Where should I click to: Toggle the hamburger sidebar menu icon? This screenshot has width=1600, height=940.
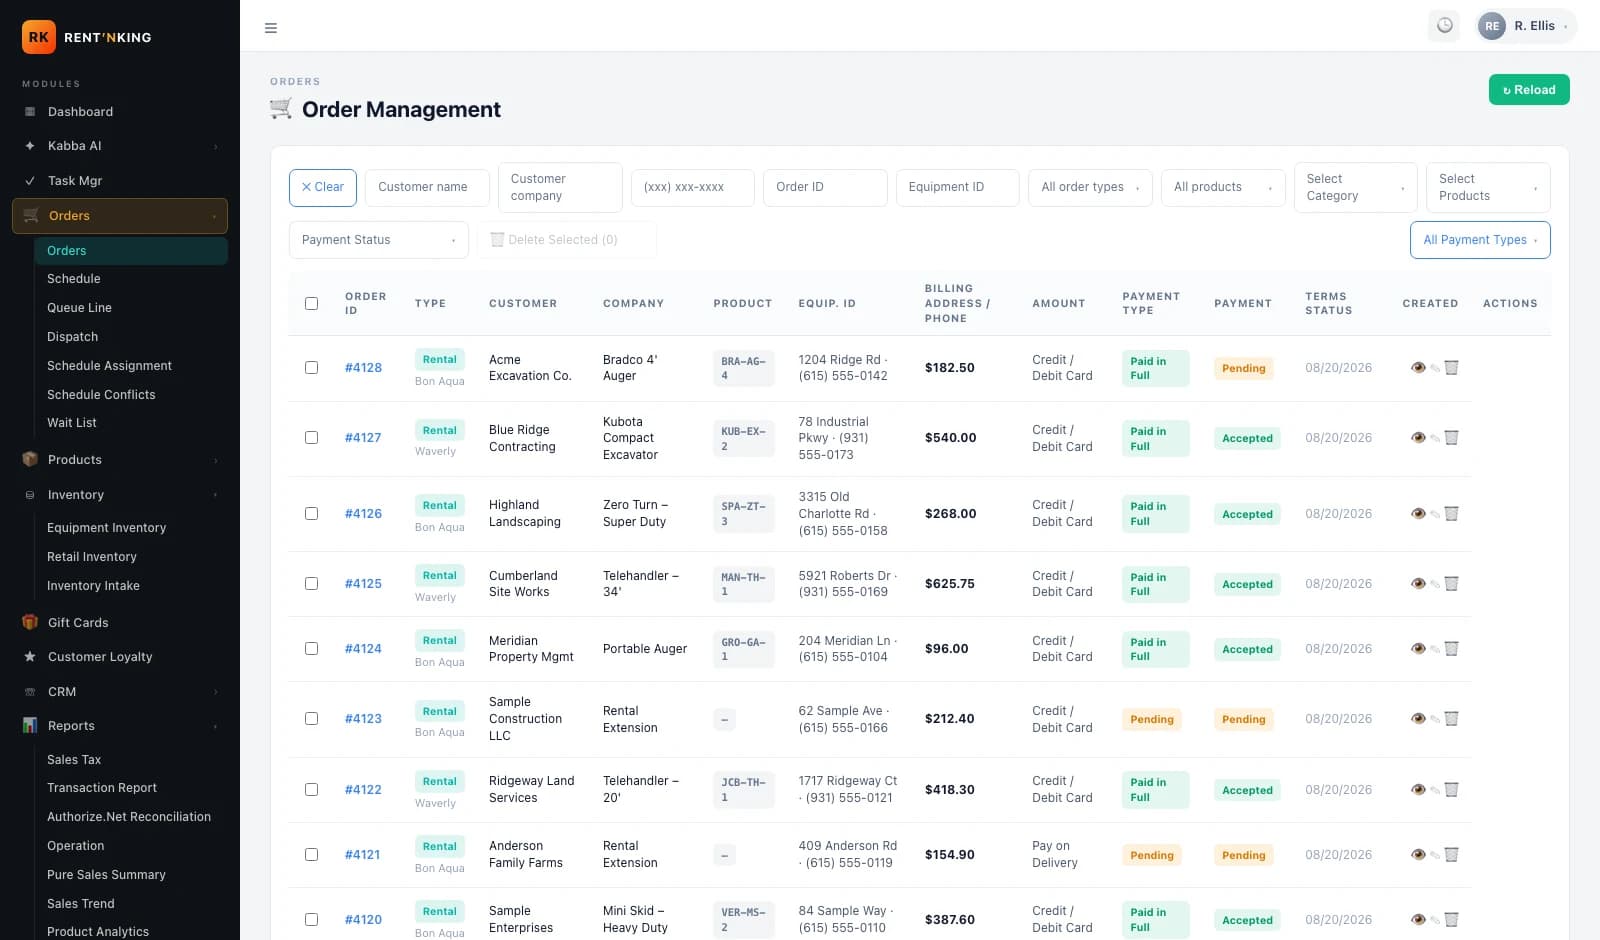coord(270,28)
